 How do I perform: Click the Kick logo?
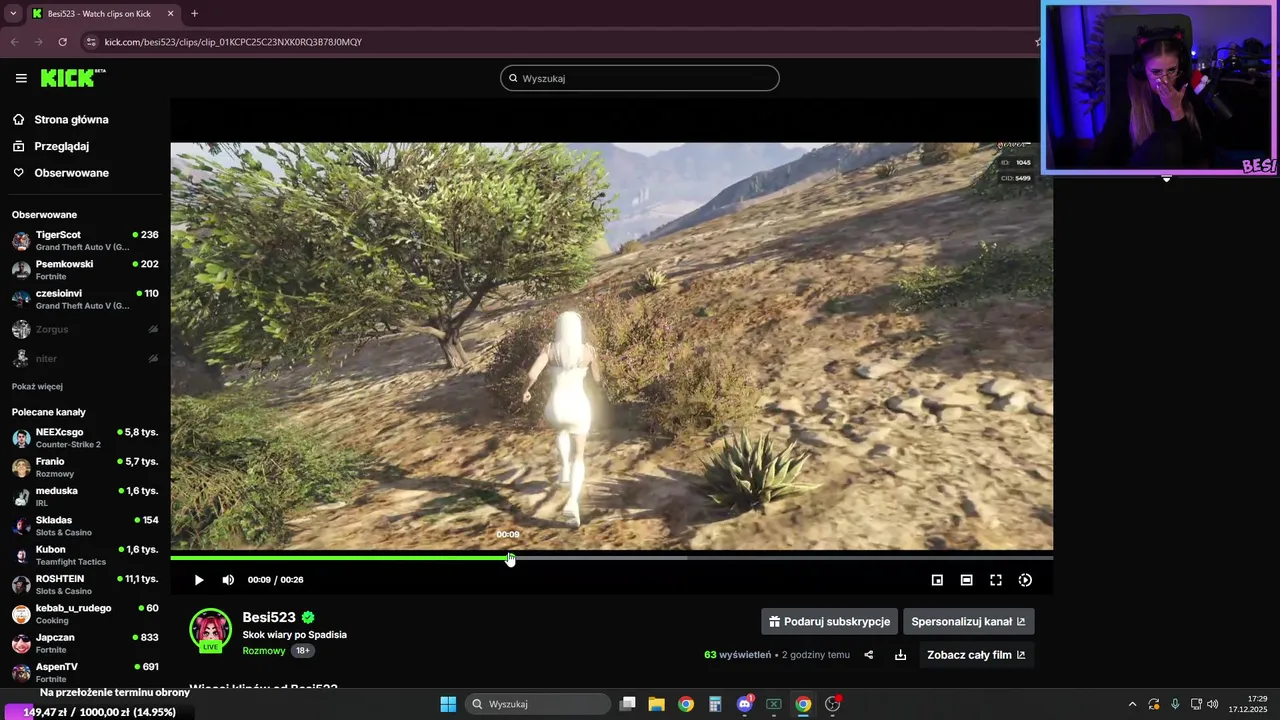coord(73,78)
